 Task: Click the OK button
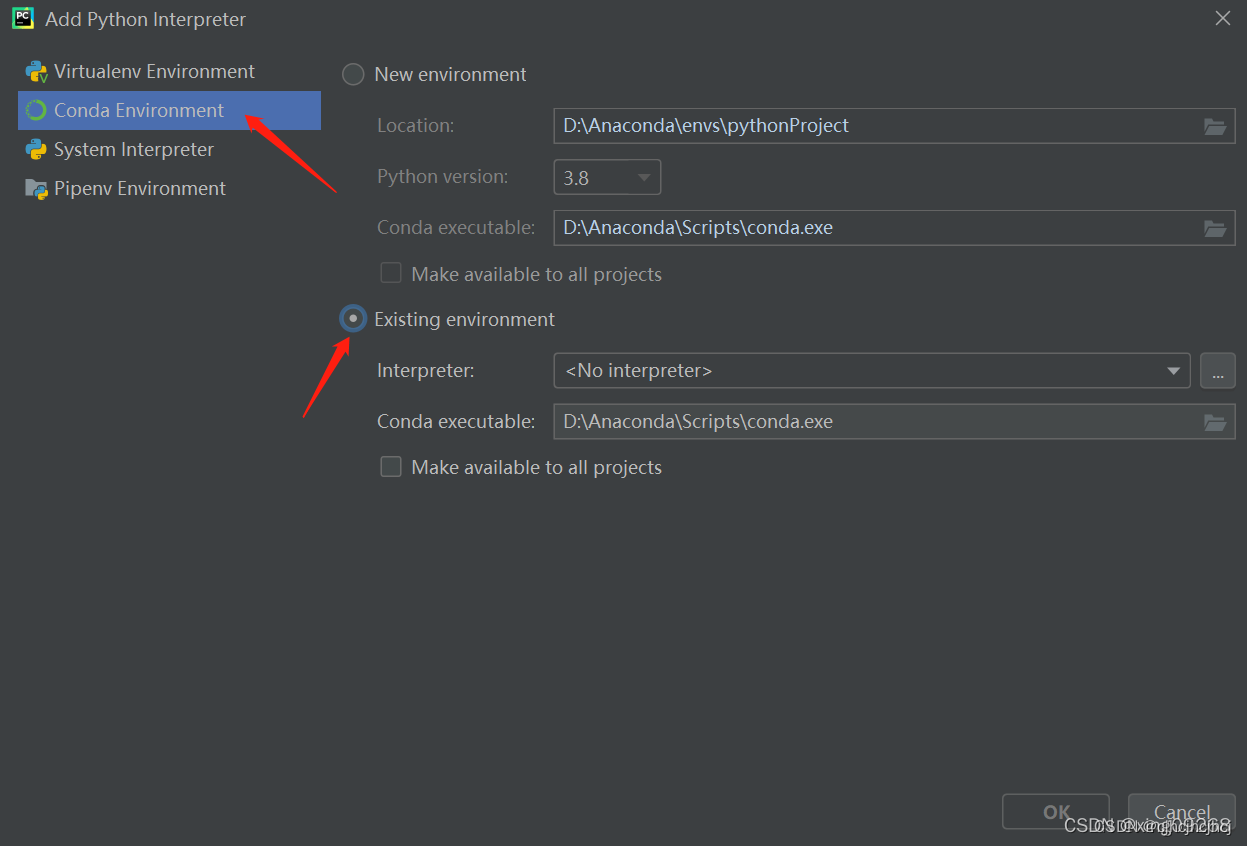click(1056, 813)
